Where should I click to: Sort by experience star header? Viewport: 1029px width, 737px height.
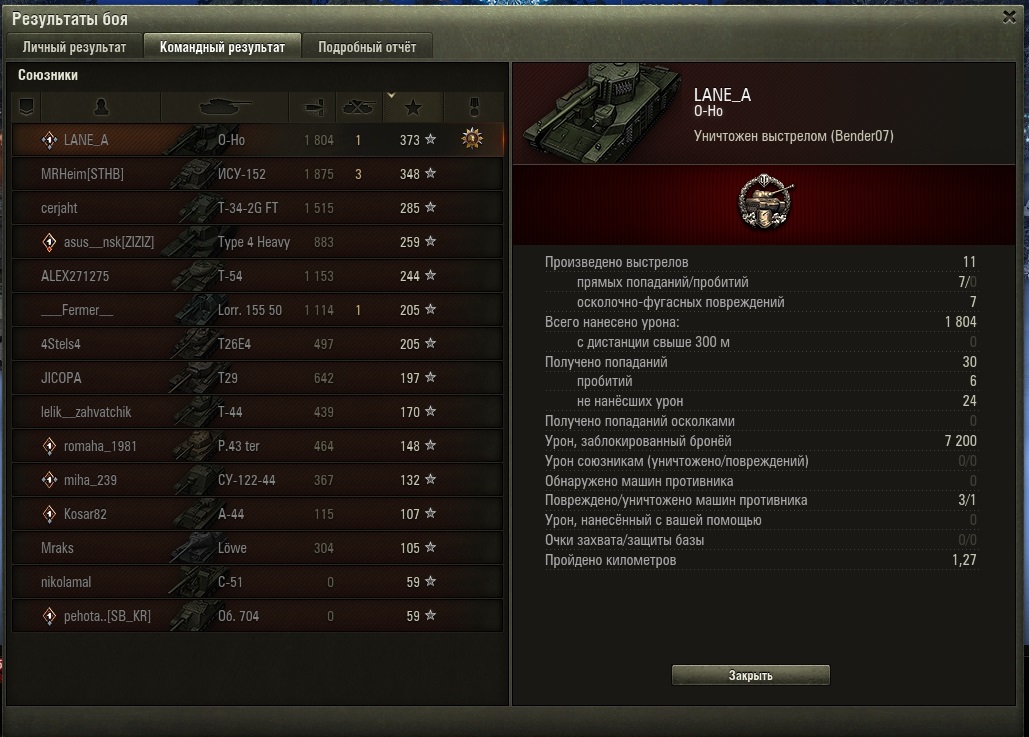point(413,106)
